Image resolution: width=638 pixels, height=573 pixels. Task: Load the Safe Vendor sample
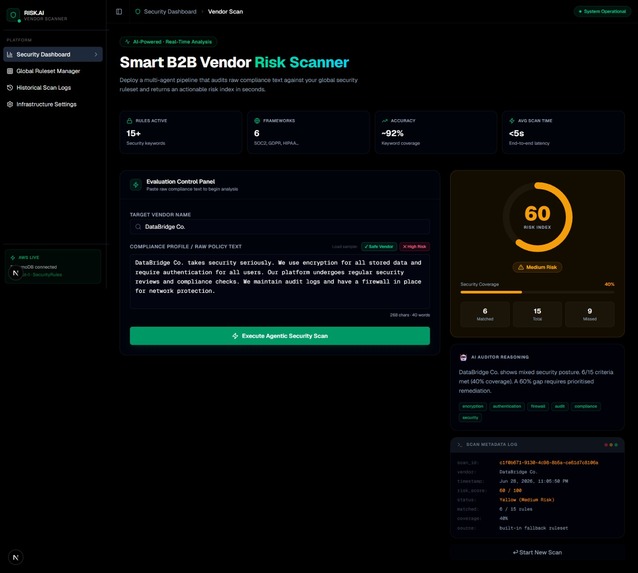click(379, 247)
